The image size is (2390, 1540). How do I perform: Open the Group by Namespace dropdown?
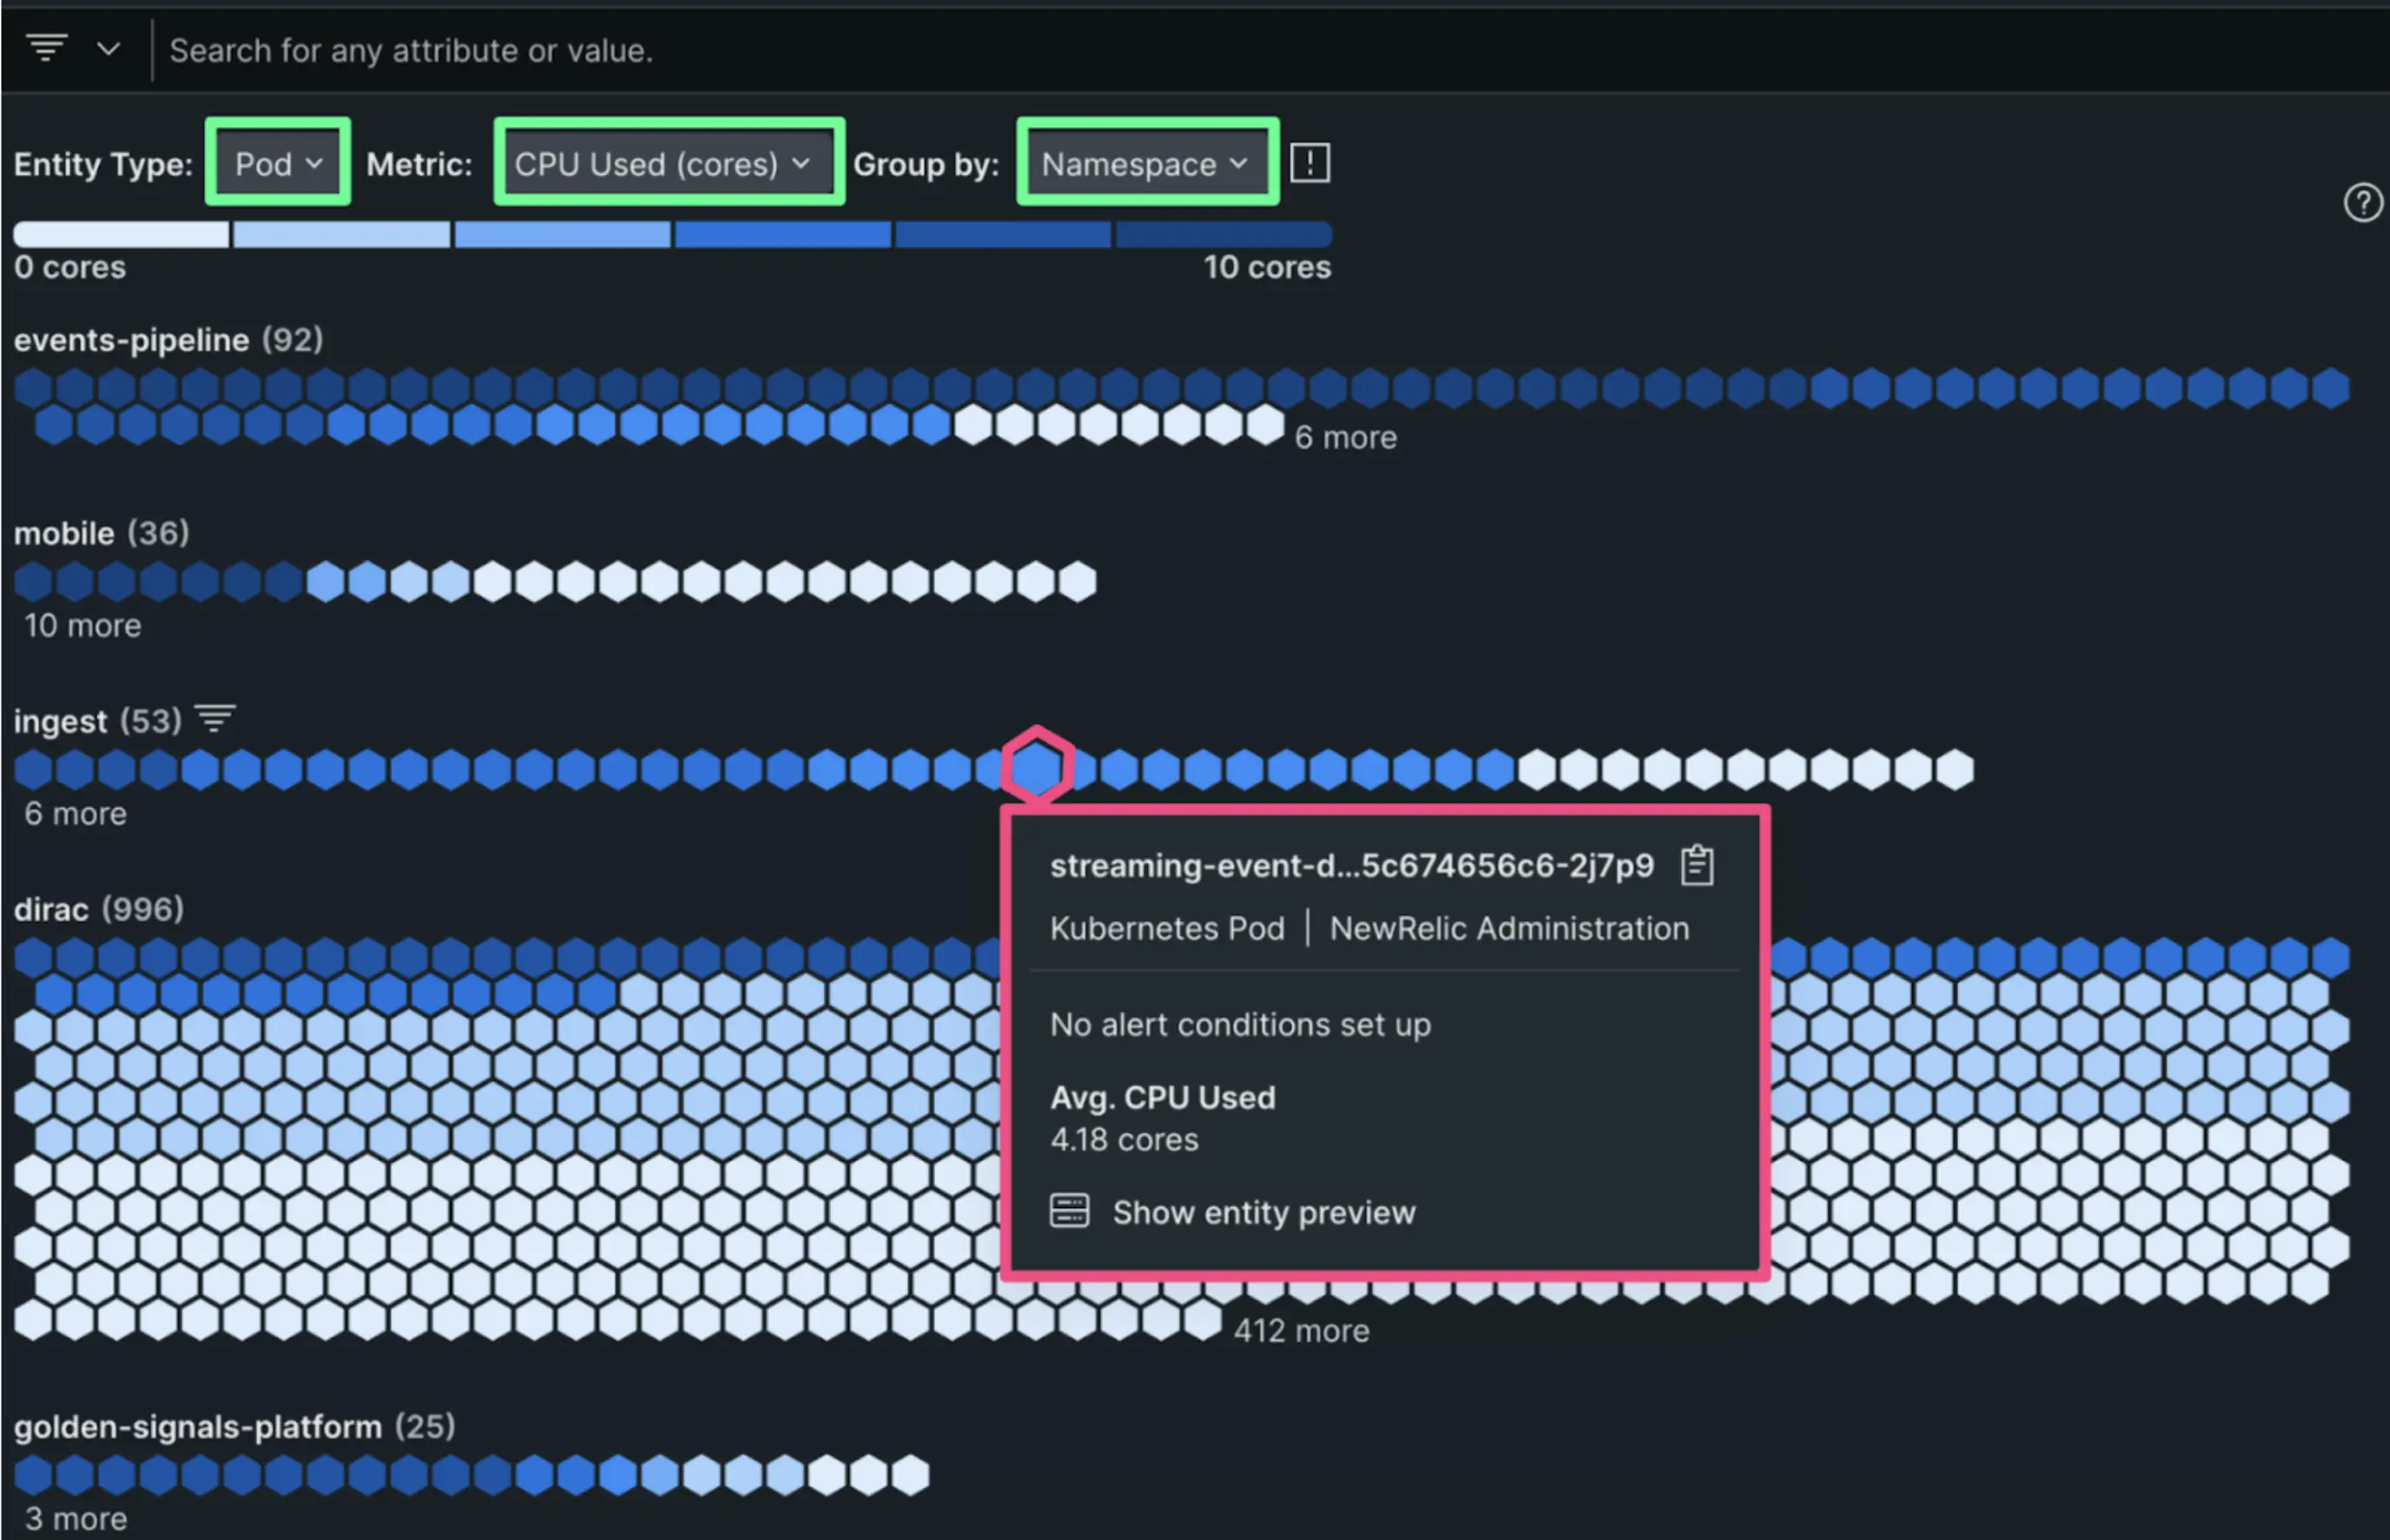[x=1145, y=163]
